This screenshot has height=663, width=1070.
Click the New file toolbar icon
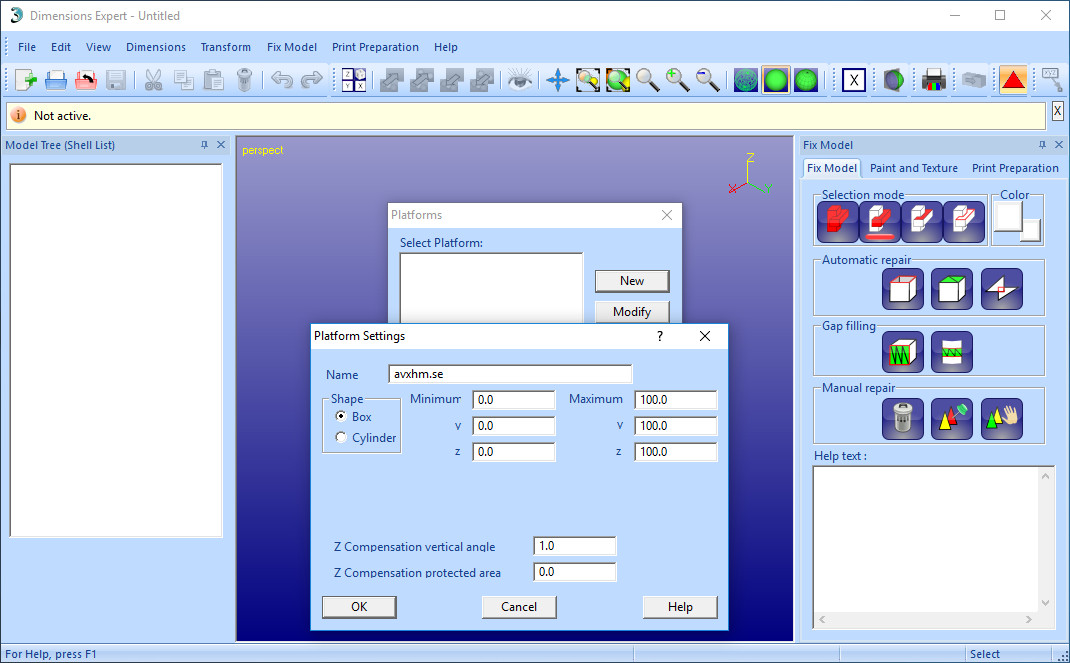pos(26,80)
